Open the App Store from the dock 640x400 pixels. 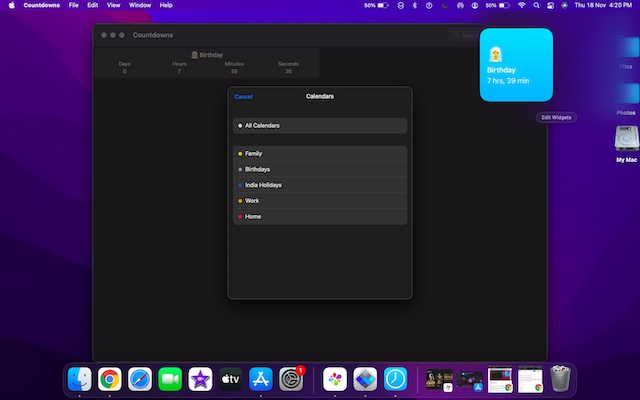(x=261, y=379)
